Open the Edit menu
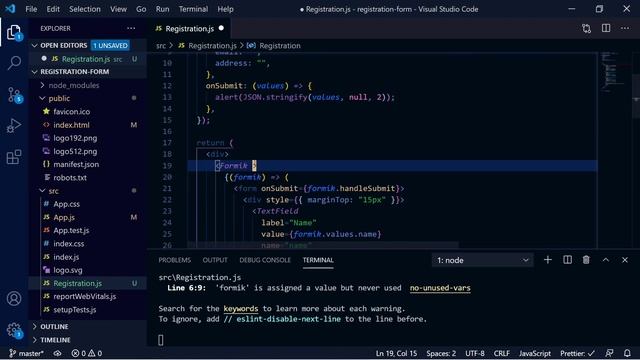Screen dimensions: 640x360 tap(53, 9)
